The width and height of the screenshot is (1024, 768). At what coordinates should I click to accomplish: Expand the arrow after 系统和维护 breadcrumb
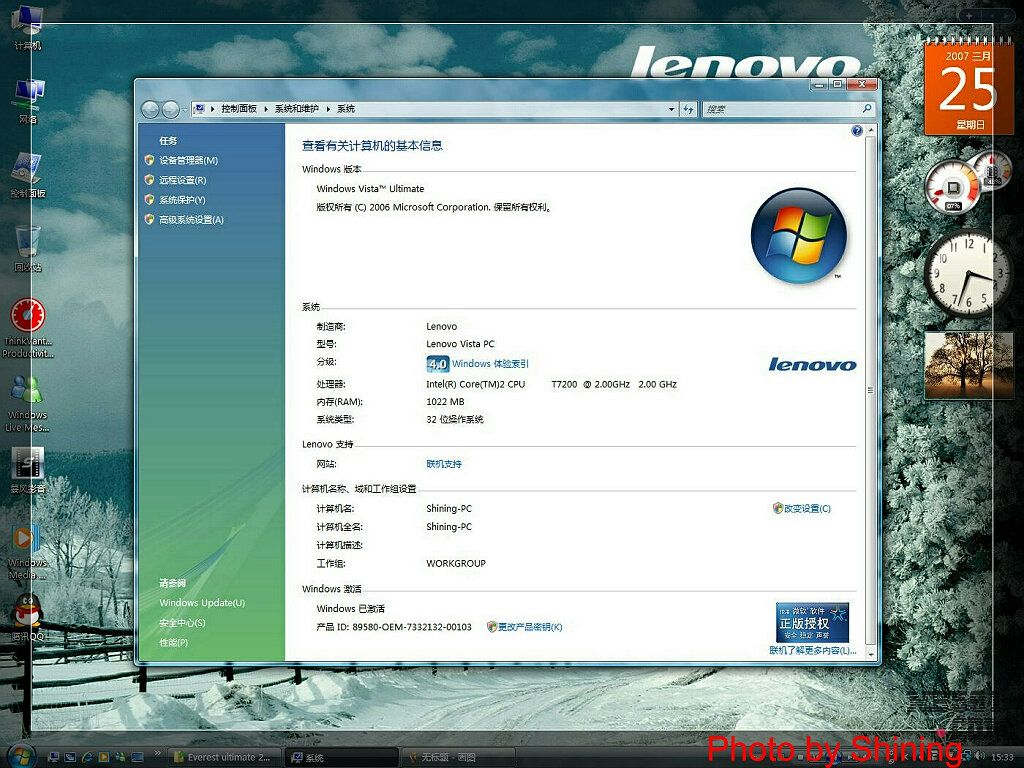328,109
